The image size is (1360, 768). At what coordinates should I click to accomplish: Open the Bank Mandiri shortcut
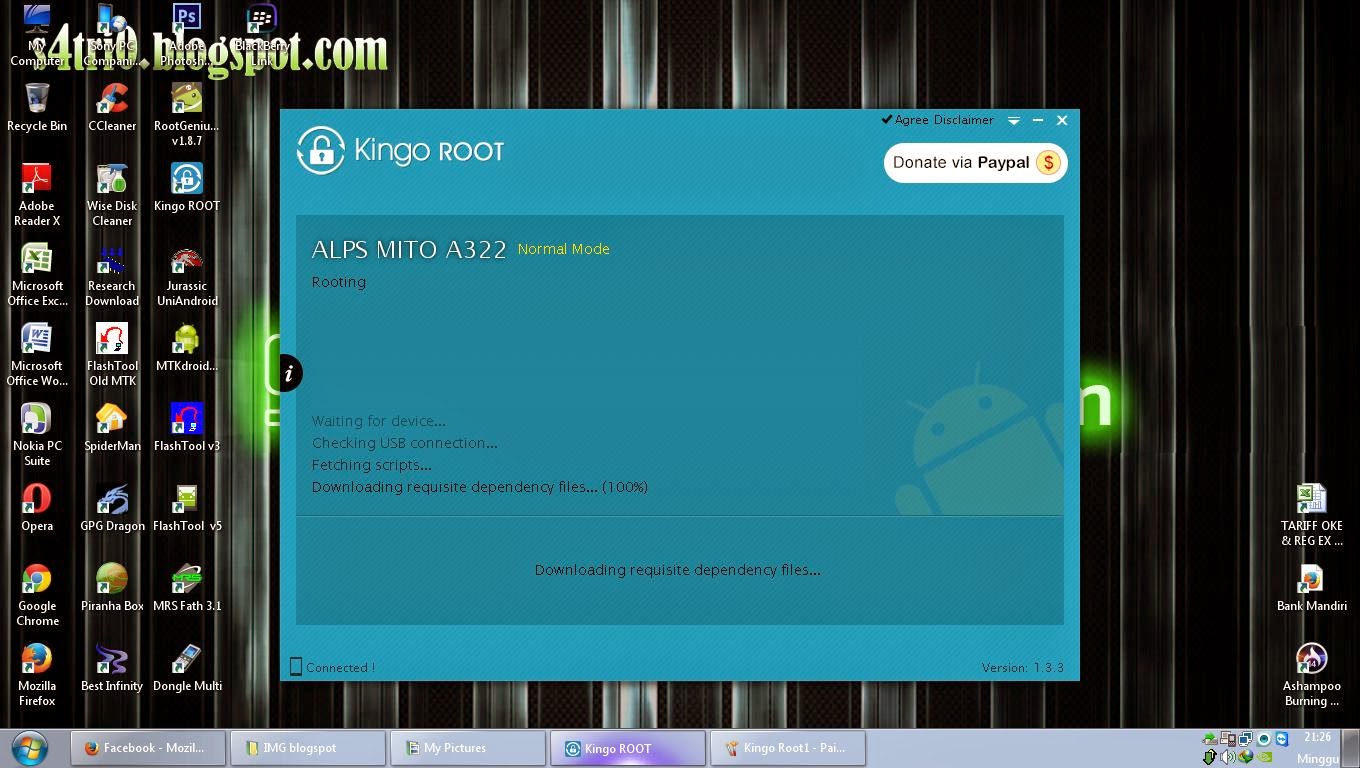pos(1311,587)
